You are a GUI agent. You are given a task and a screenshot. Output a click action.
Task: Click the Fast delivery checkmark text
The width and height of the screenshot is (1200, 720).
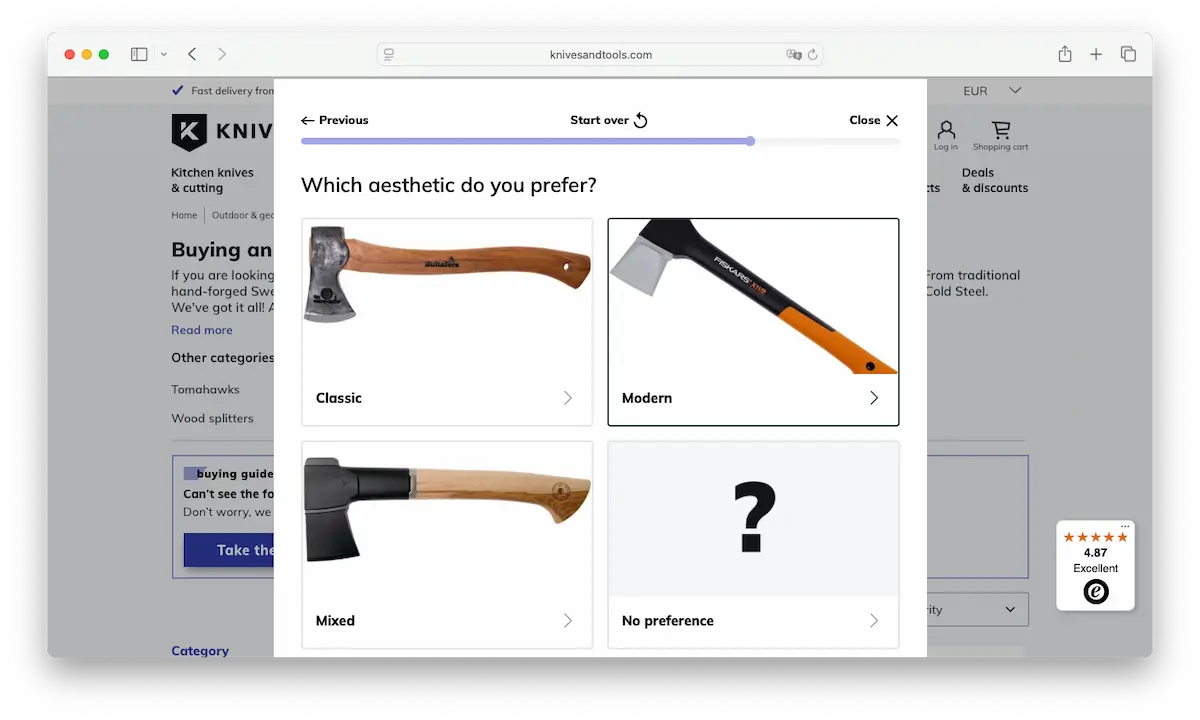pos(223,91)
